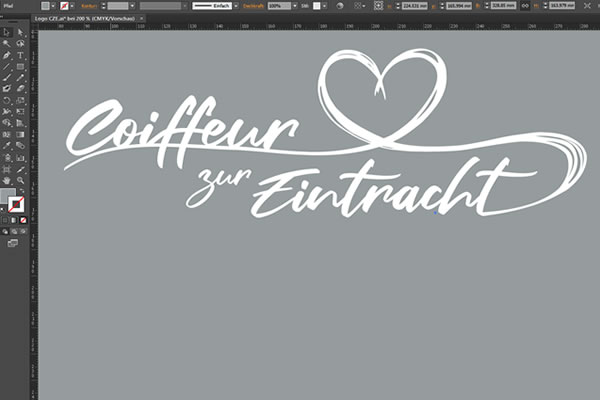600x400 pixels.
Task: Pick the Type tool
Action: coord(19,55)
